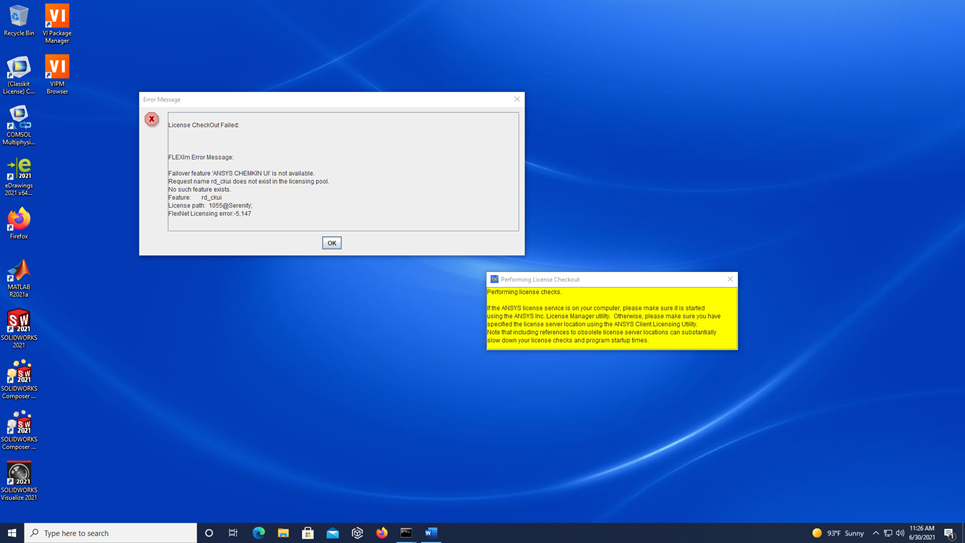Open the Windows Start menu
Viewport: 965px width, 543px height.
pyautogui.click(x=12, y=533)
